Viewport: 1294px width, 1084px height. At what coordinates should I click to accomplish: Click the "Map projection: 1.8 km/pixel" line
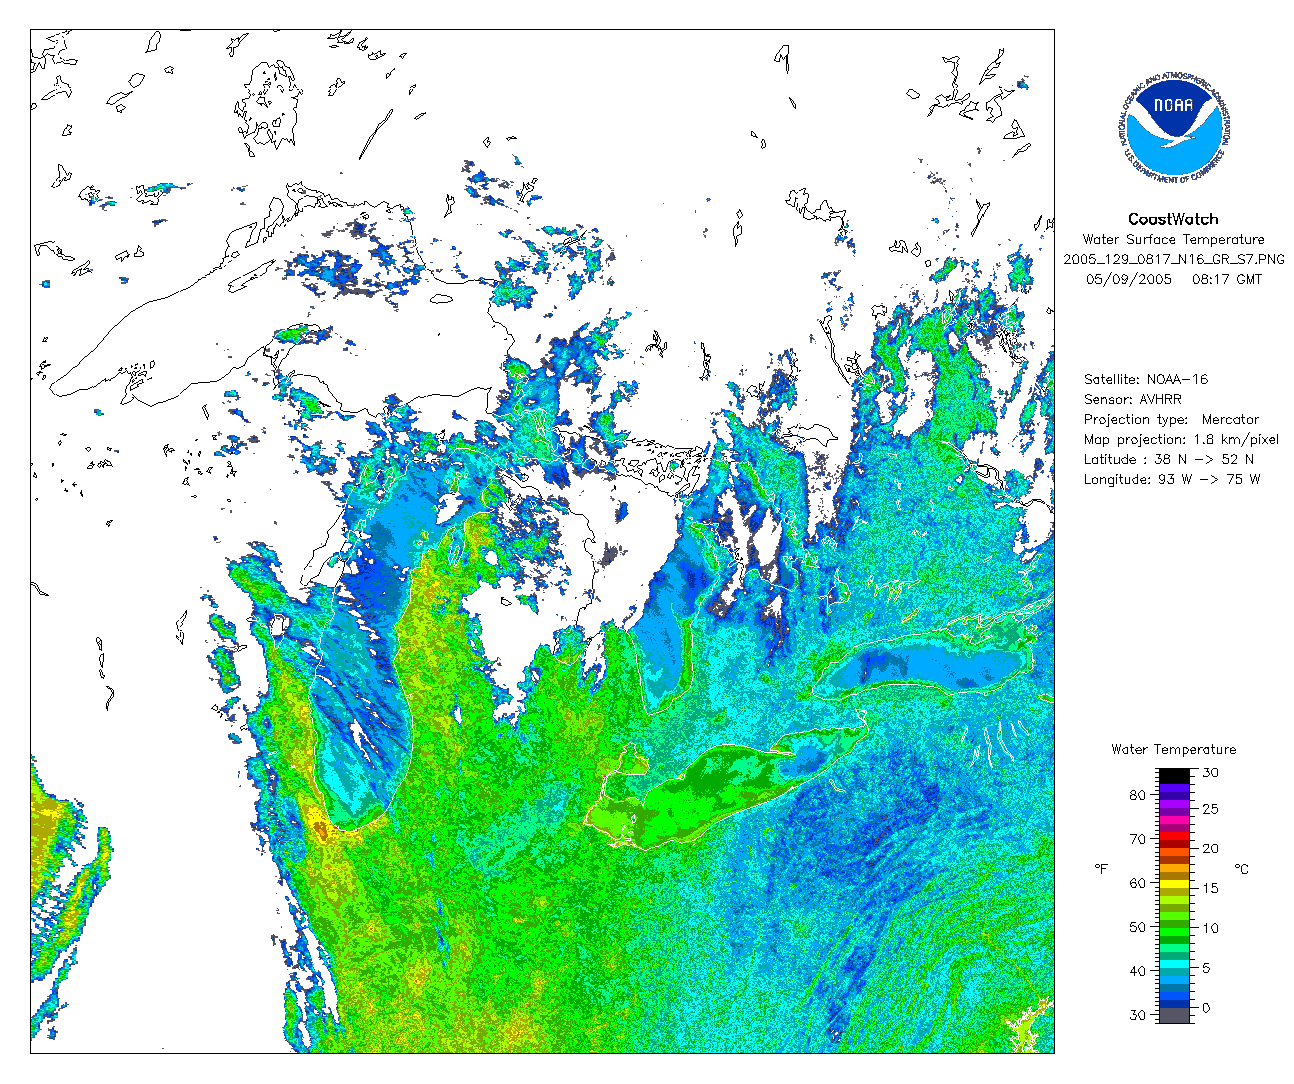(x=1181, y=439)
